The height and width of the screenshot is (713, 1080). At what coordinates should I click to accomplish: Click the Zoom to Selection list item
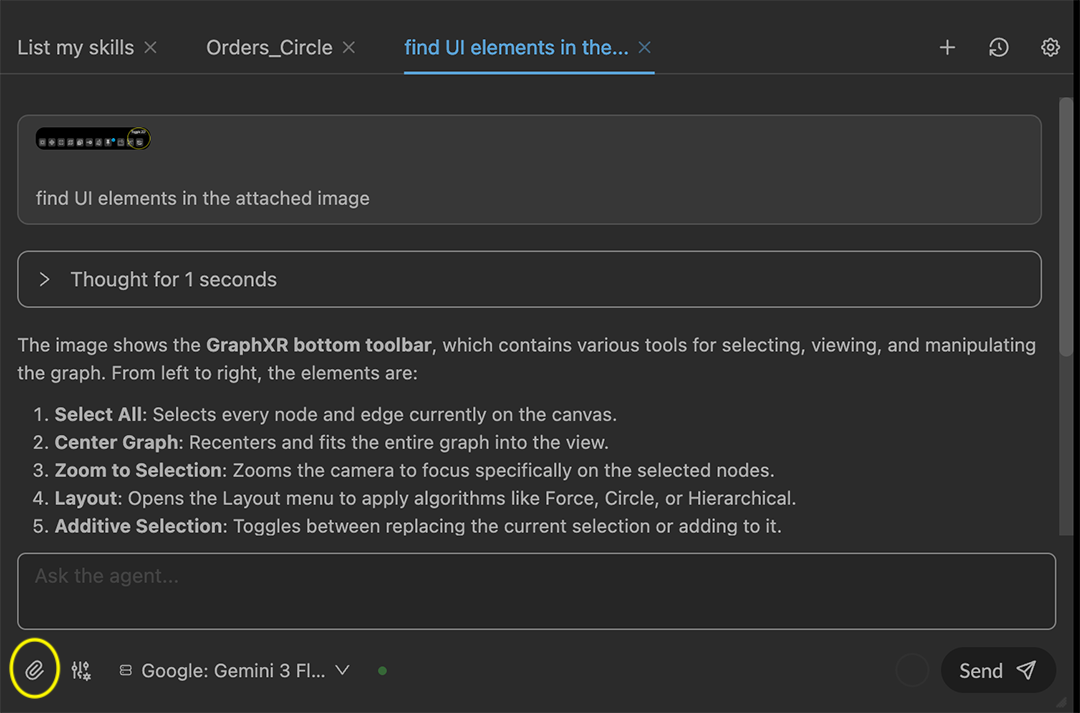pos(404,471)
